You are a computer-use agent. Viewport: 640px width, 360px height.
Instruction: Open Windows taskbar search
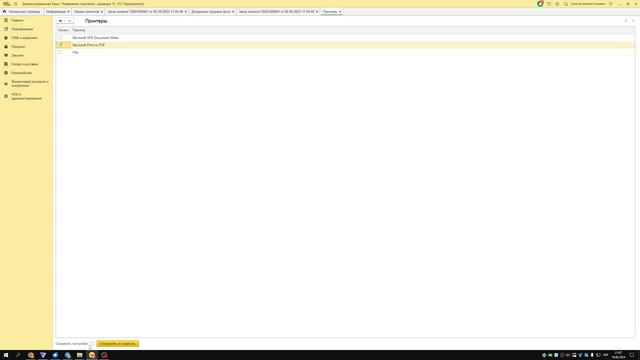[18, 355]
